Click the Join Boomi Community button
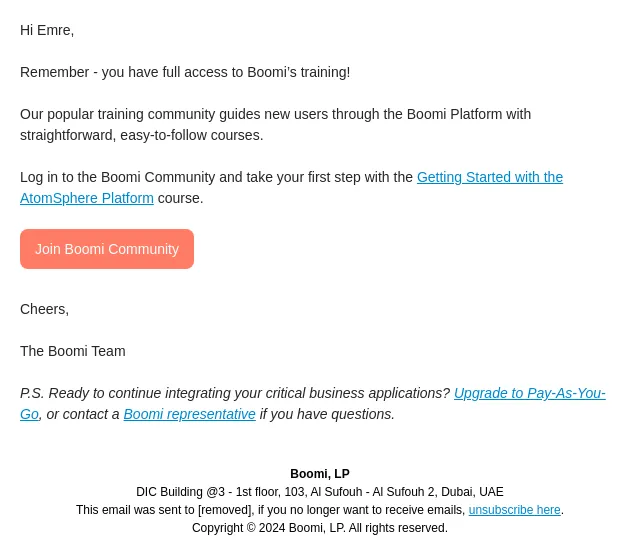The height and width of the screenshot is (557, 640). (x=107, y=249)
